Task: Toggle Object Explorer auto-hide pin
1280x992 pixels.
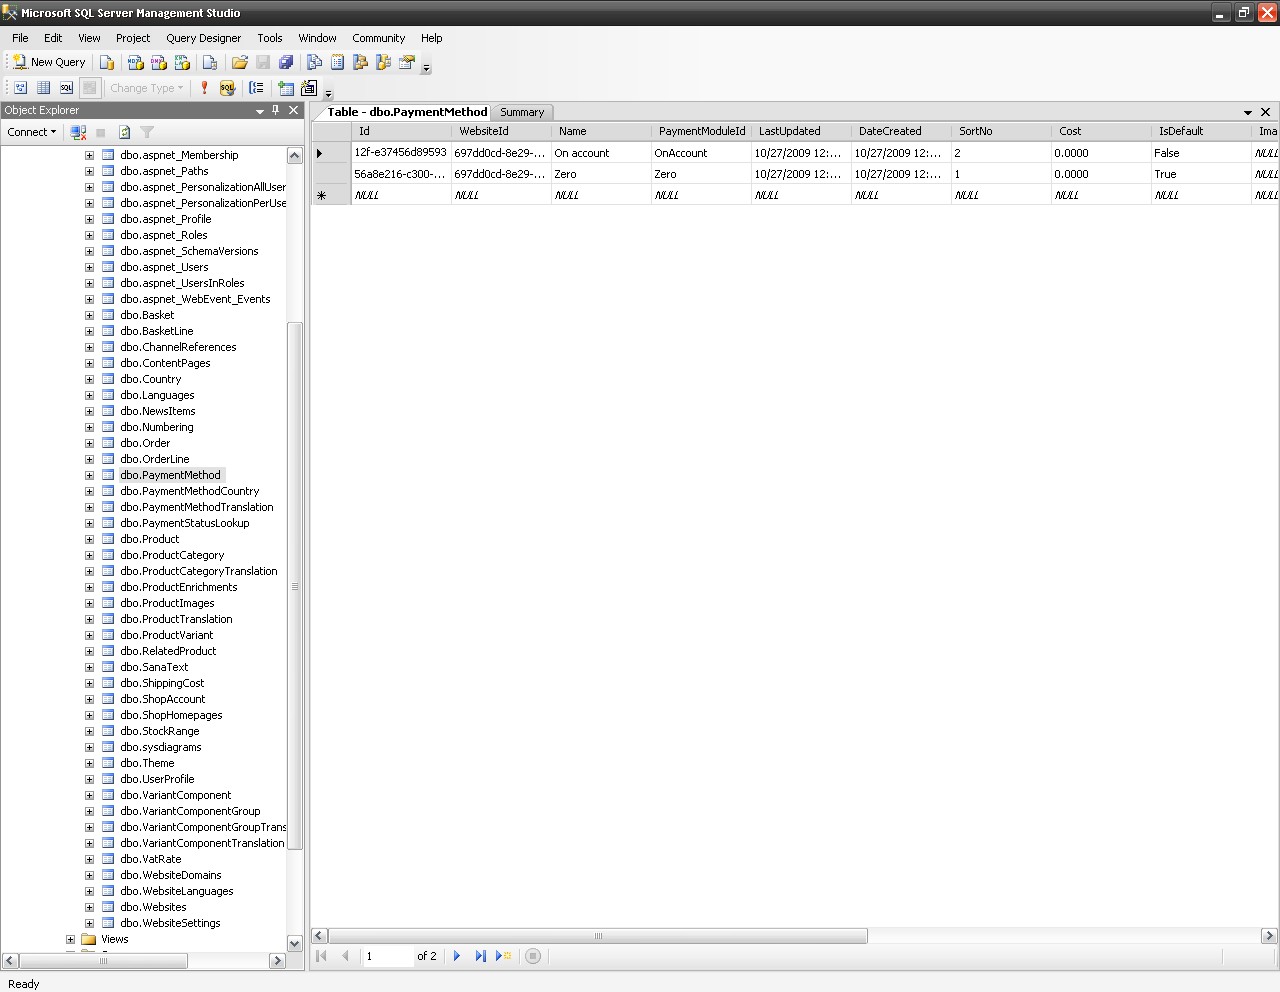Action: [276, 110]
